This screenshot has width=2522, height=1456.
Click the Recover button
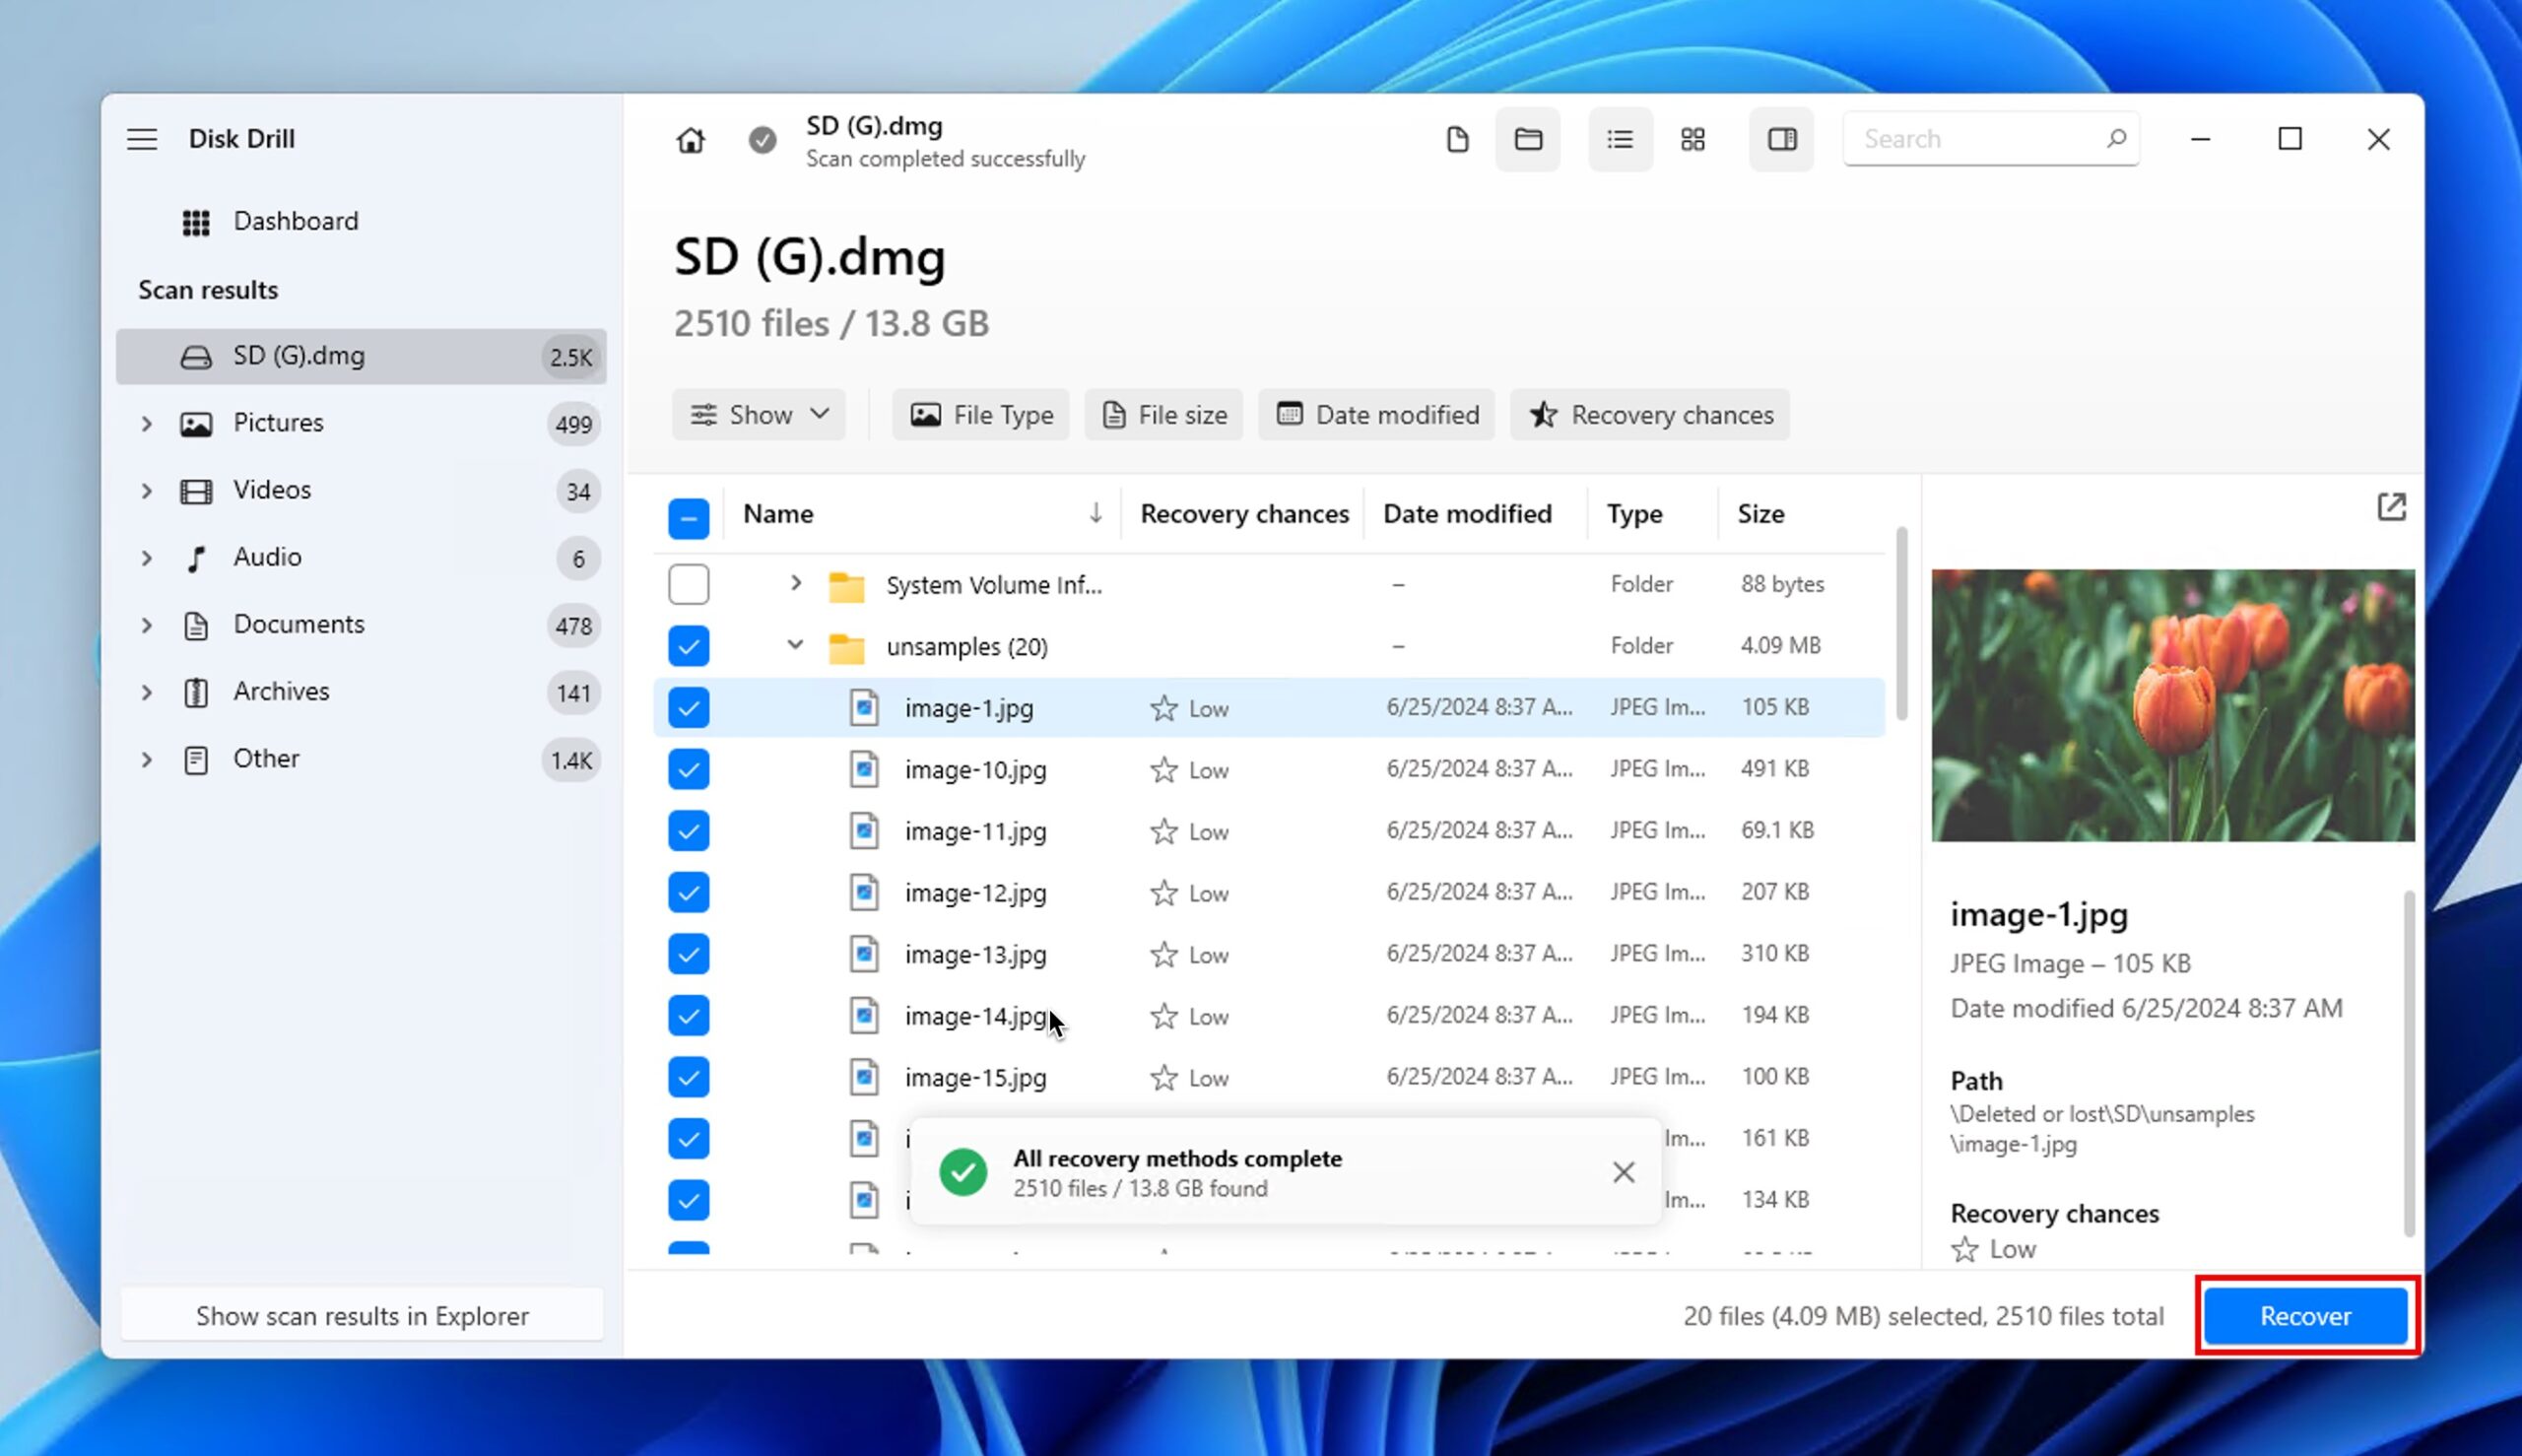click(2304, 1315)
